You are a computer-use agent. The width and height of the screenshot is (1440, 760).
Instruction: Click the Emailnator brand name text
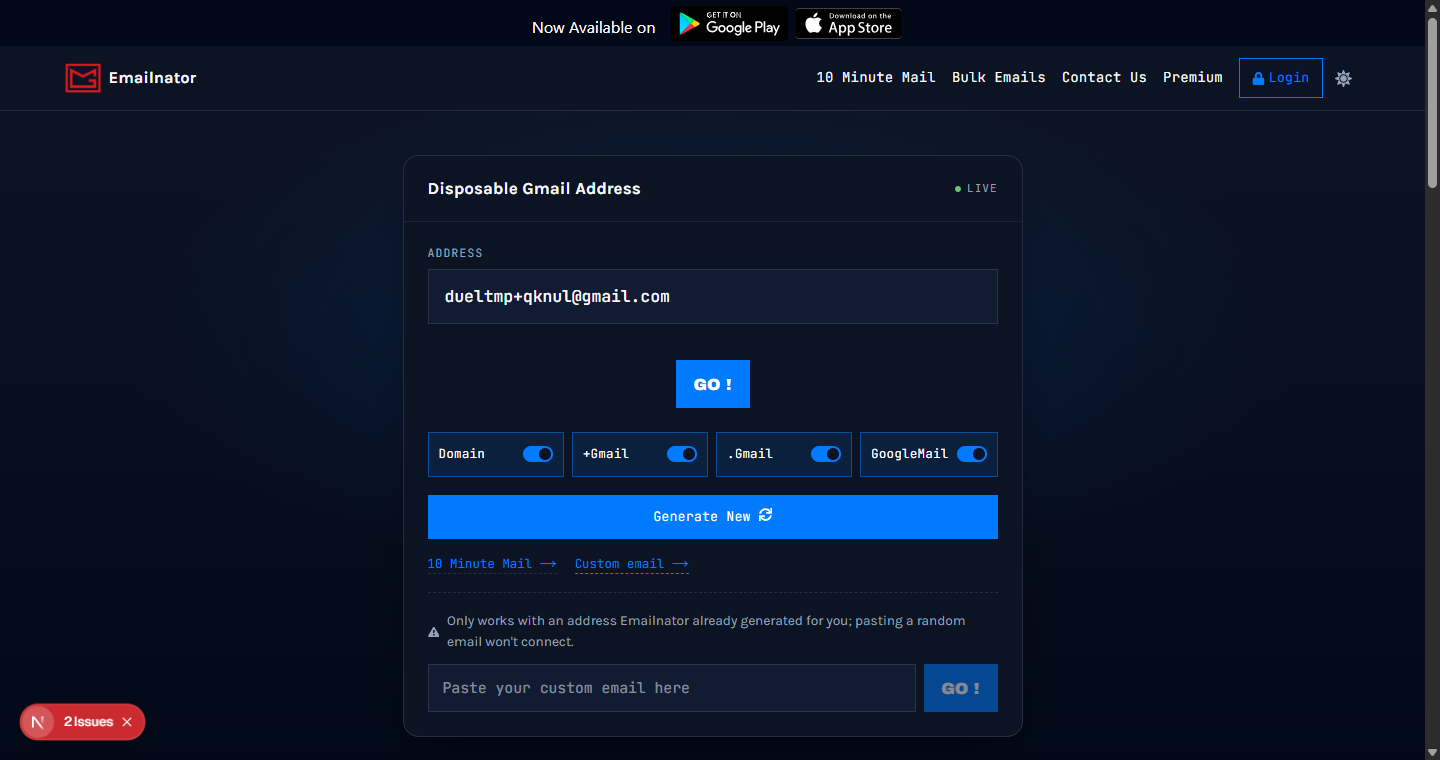click(x=153, y=78)
